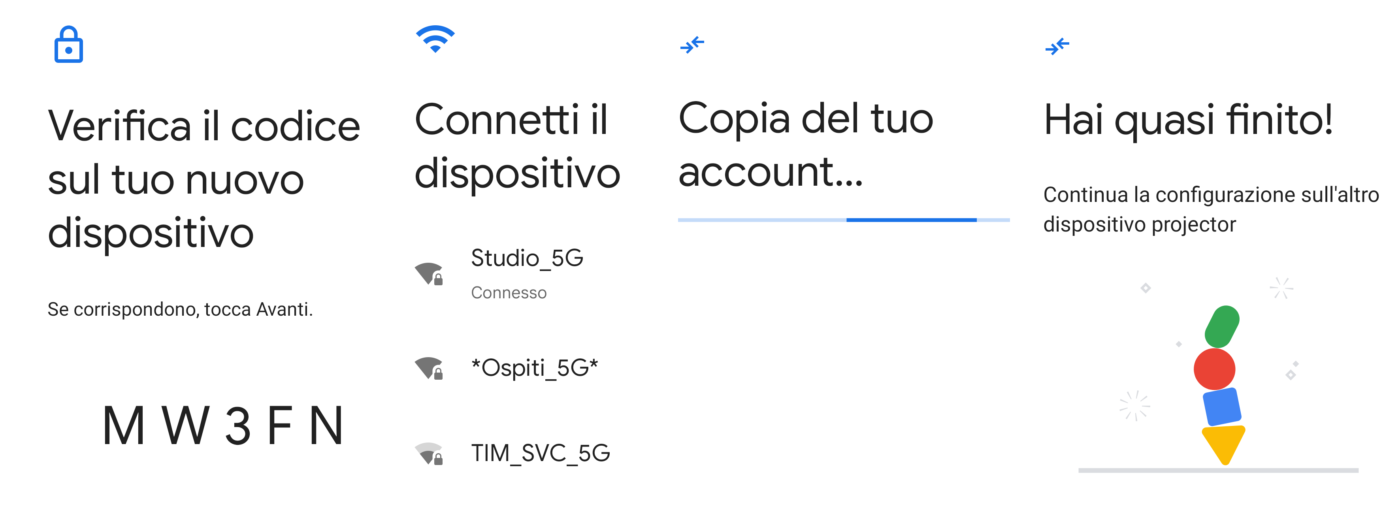Viewport: 1400px width, 516px height.
Task: Click the locked Wi-Fi icon beside *Ospiti_5G*
Action: [429, 369]
